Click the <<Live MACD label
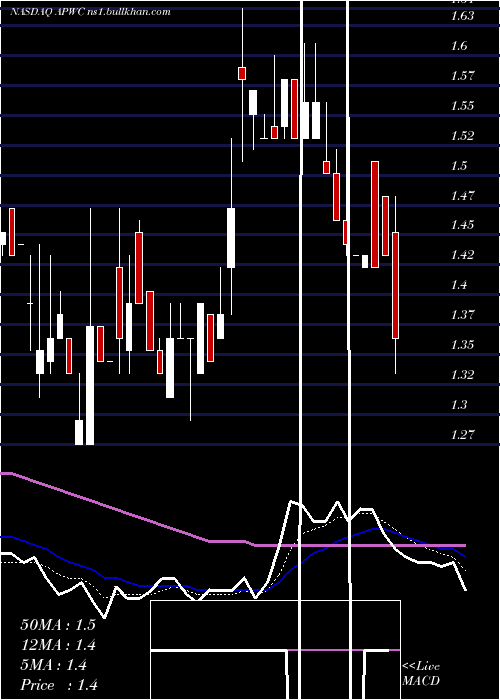Screen dimensions: 500x700 point(421,673)
